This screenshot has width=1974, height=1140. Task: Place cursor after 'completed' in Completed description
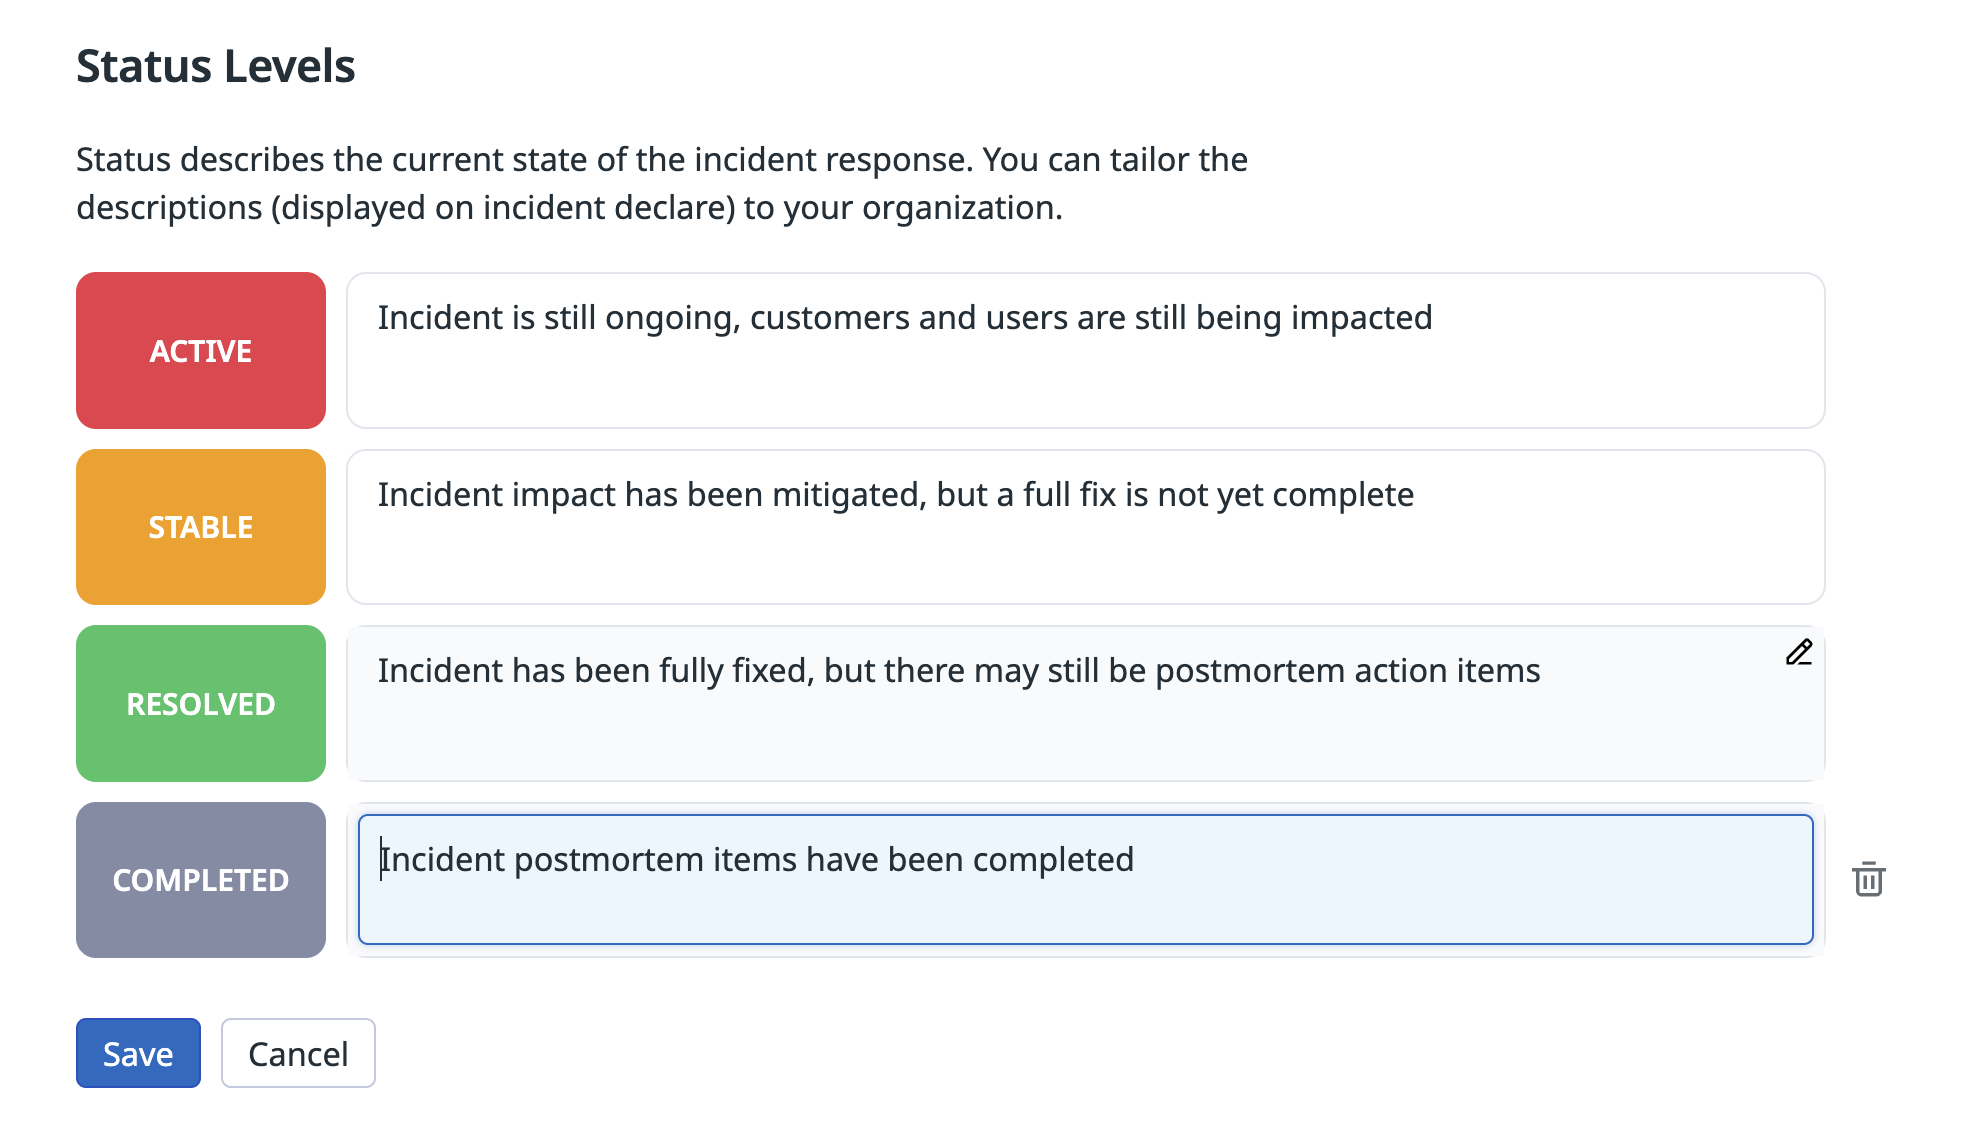coord(1136,860)
